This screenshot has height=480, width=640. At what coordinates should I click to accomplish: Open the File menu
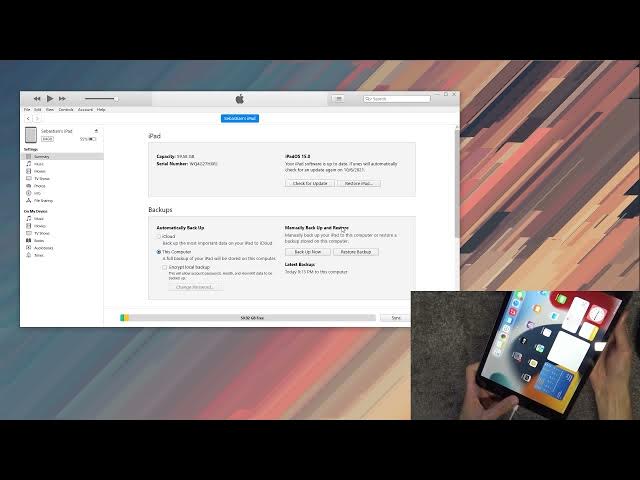[x=27, y=109]
